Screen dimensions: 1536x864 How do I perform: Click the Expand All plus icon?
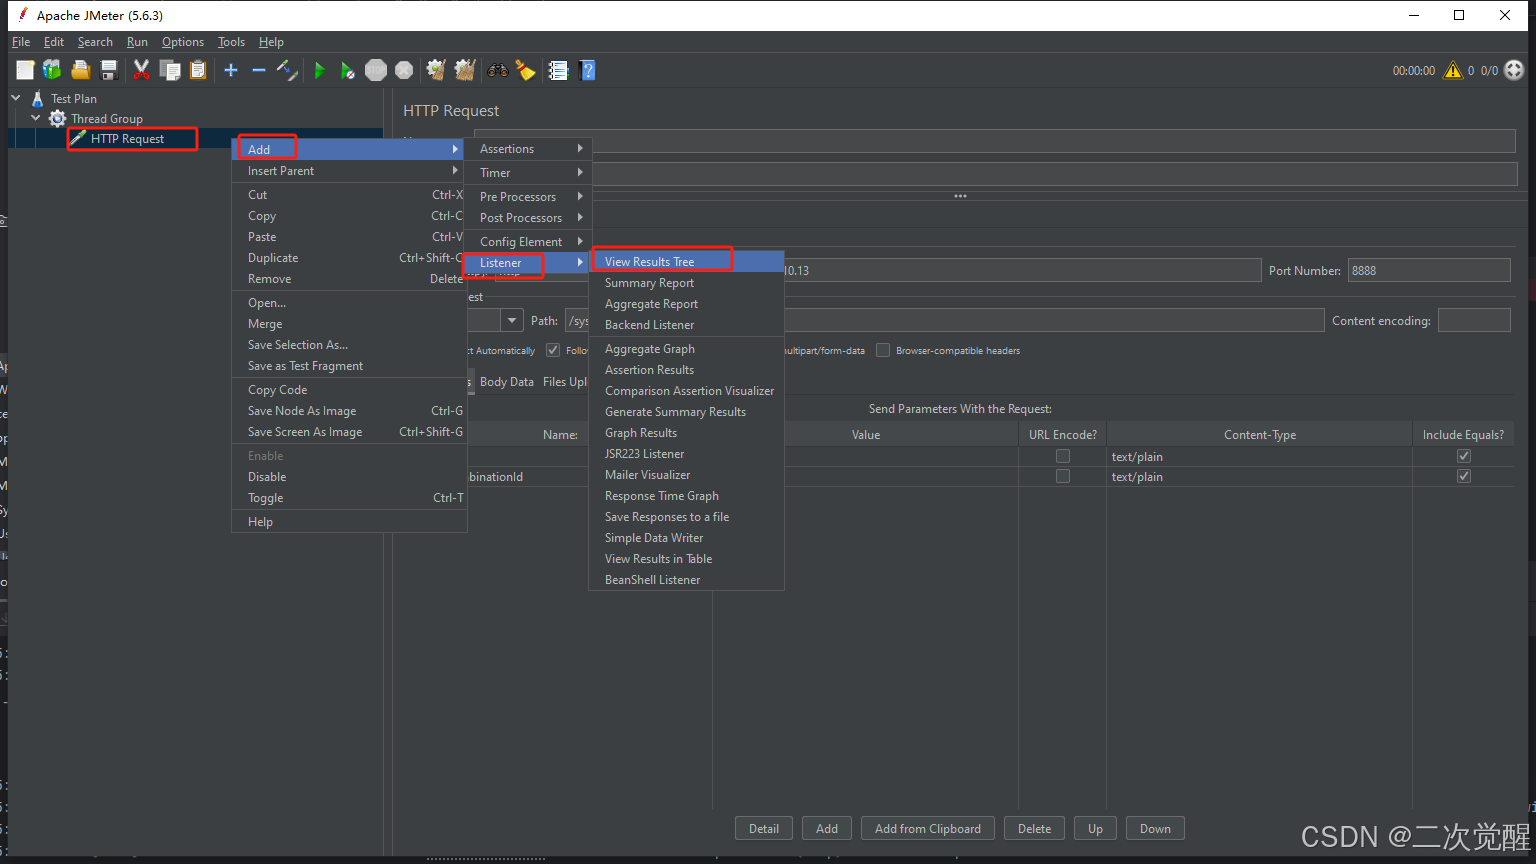[x=231, y=70]
